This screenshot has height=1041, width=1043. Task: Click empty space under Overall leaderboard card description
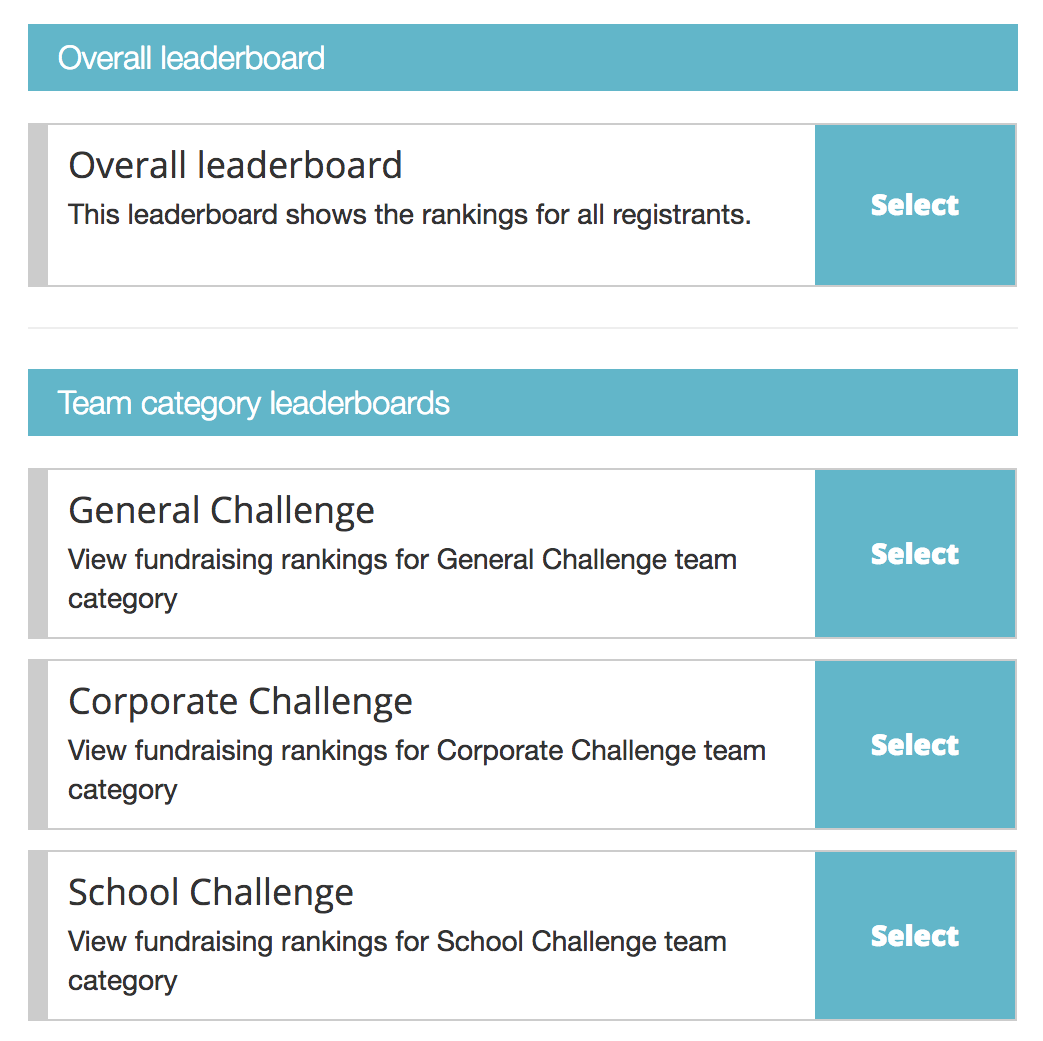[430, 258]
